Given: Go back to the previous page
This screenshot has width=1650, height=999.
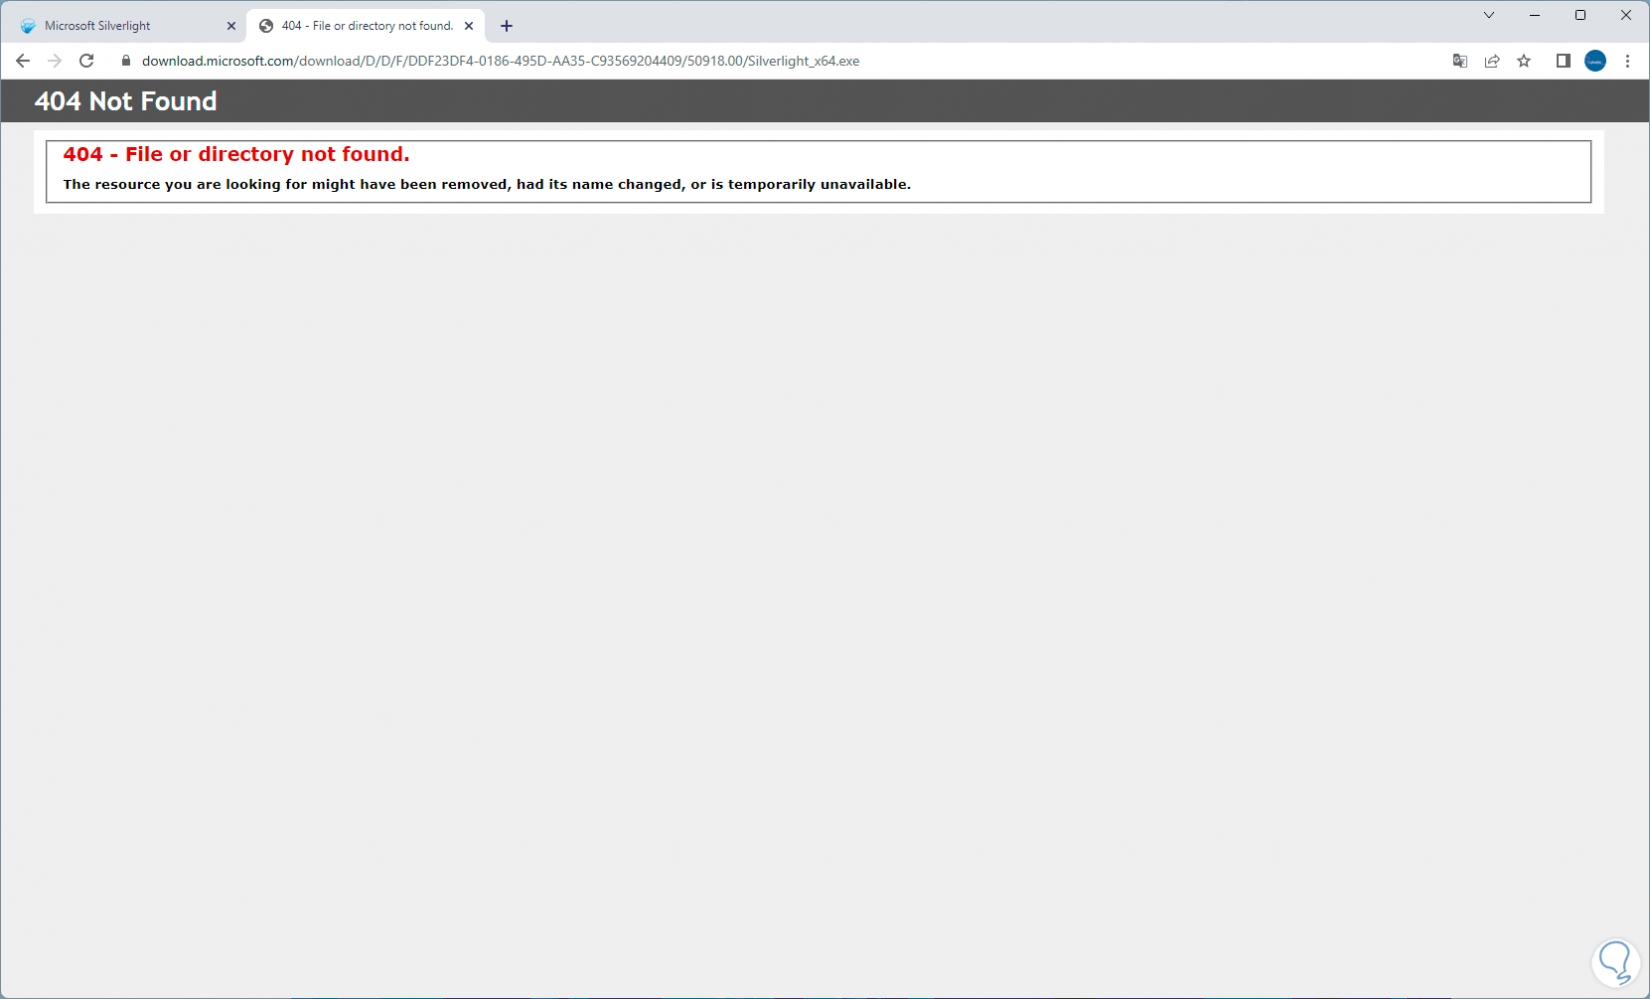Looking at the screenshot, I should click(23, 61).
